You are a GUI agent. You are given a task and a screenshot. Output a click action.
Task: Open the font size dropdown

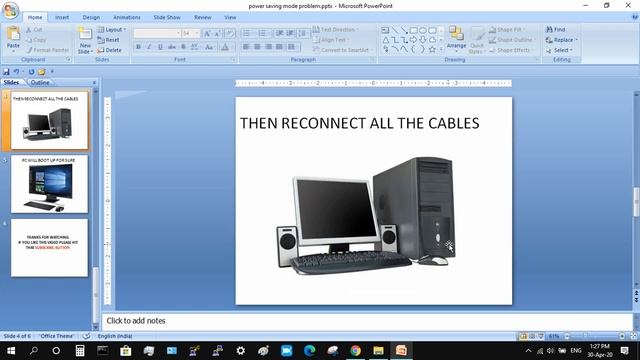pyautogui.click(x=198, y=33)
